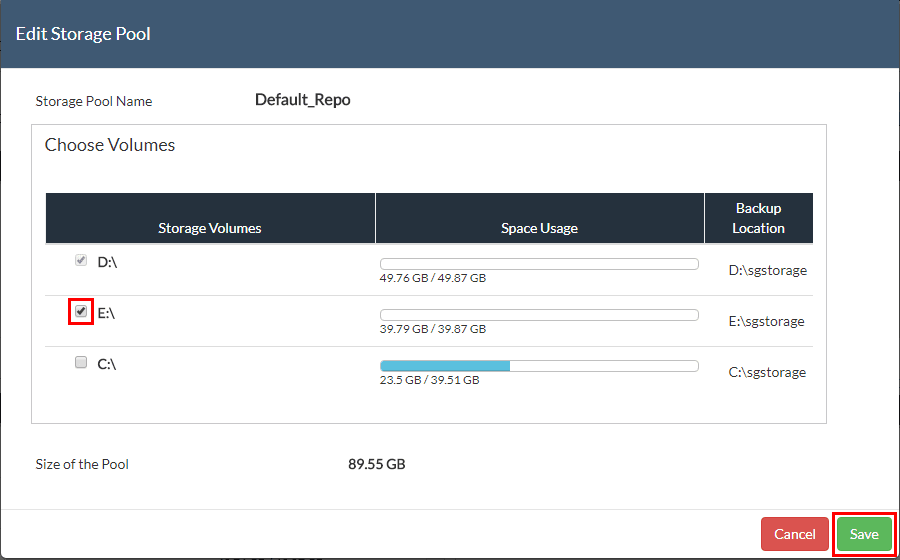The width and height of the screenshot is (900, 560).
Task: Enable the C:\ volume checkbox
Action: tap(81, 363)
